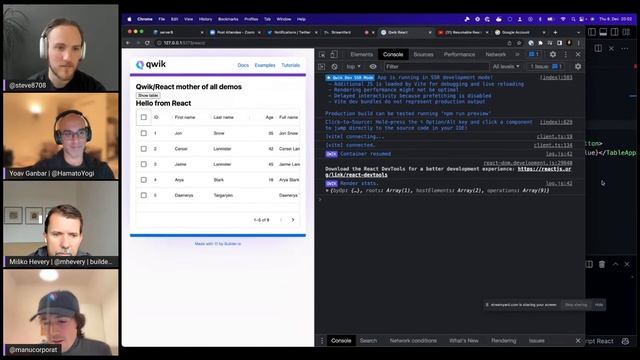The height and width of the screenshot is (360, 640).
Task: Open the Wi-Fi status menu
Action: 563,19
